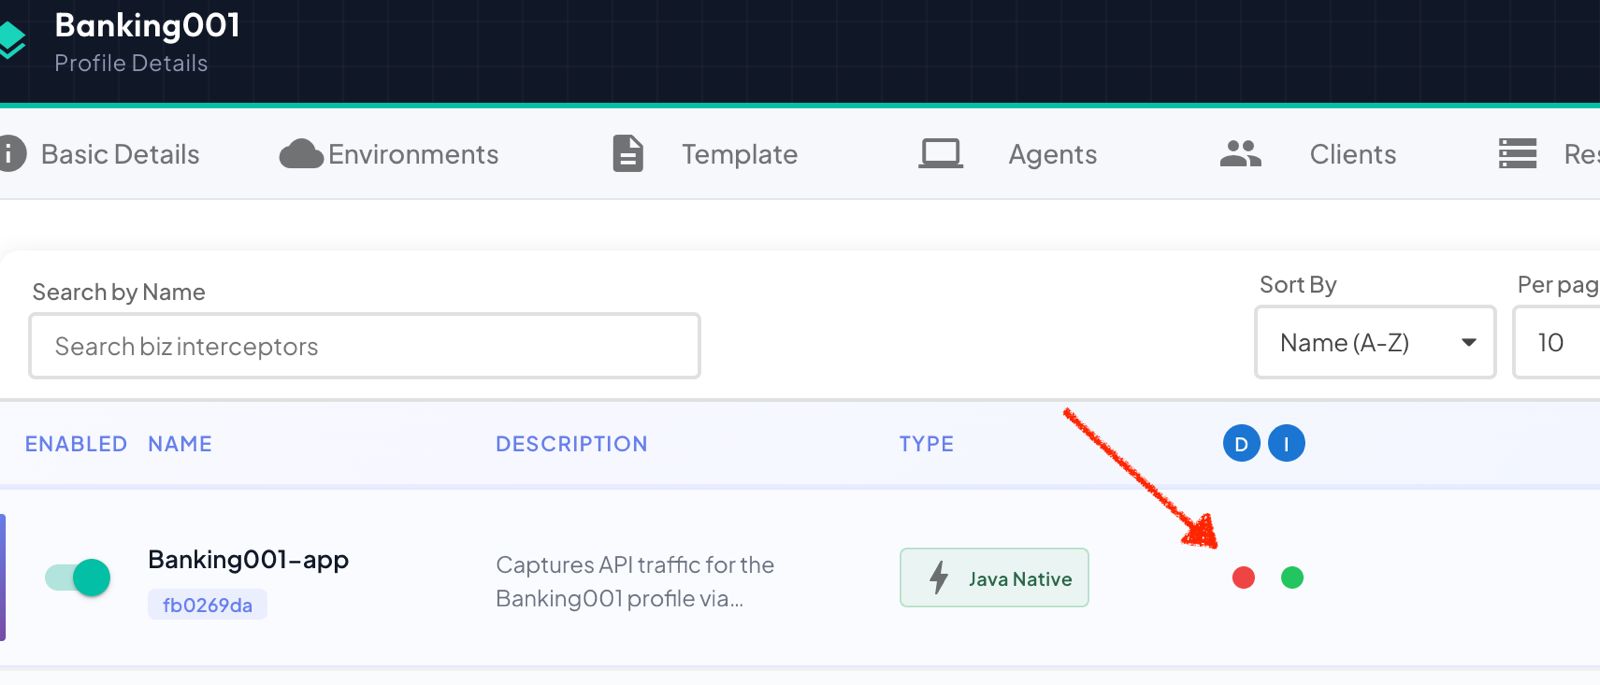Disable the Banking001-app interceptor toggle
The image size is (1600, 685).
click(x=78, y=578)
